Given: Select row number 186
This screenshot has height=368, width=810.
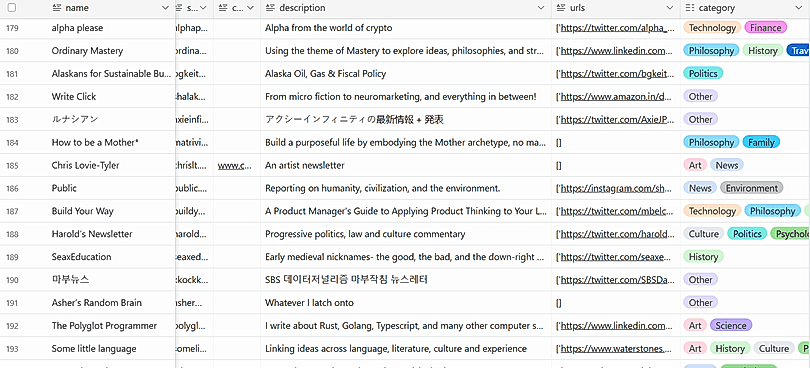Looking at the screenshot, I should coord(12,188).
